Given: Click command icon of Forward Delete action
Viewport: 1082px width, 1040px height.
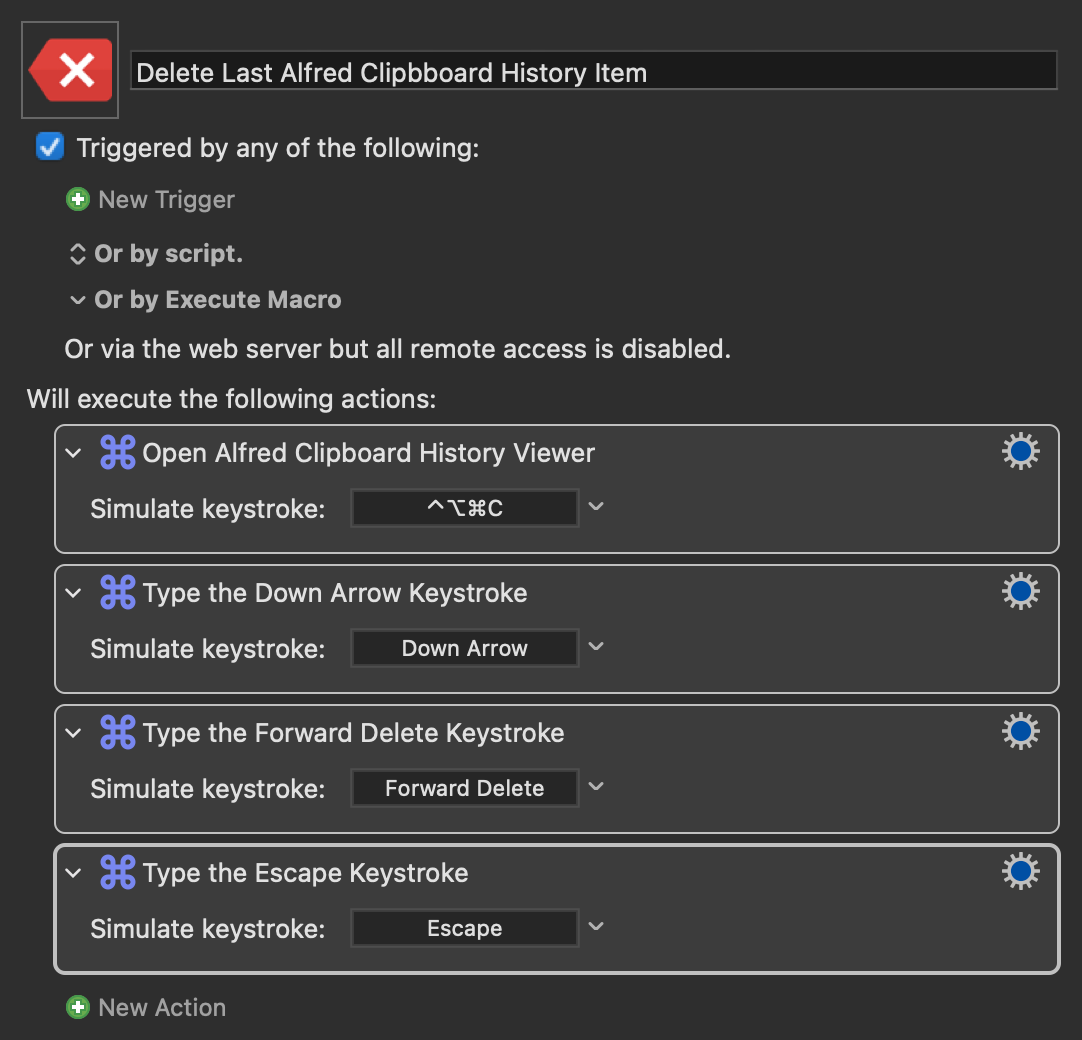Looking at the screenshot, I should pyautogui.click(x=117, y=732).
